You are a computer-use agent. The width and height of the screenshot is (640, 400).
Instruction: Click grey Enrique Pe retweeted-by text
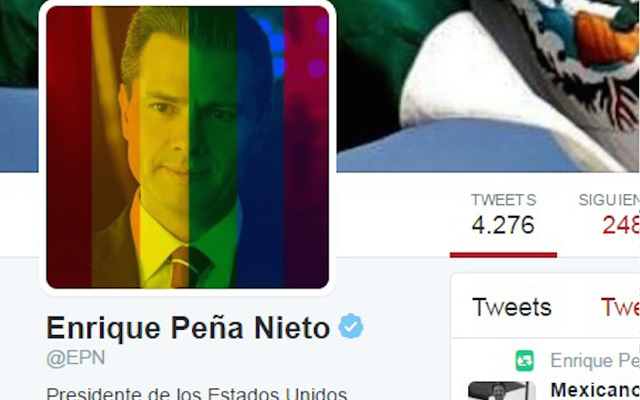pyautogui.click(x=595, y=361)
